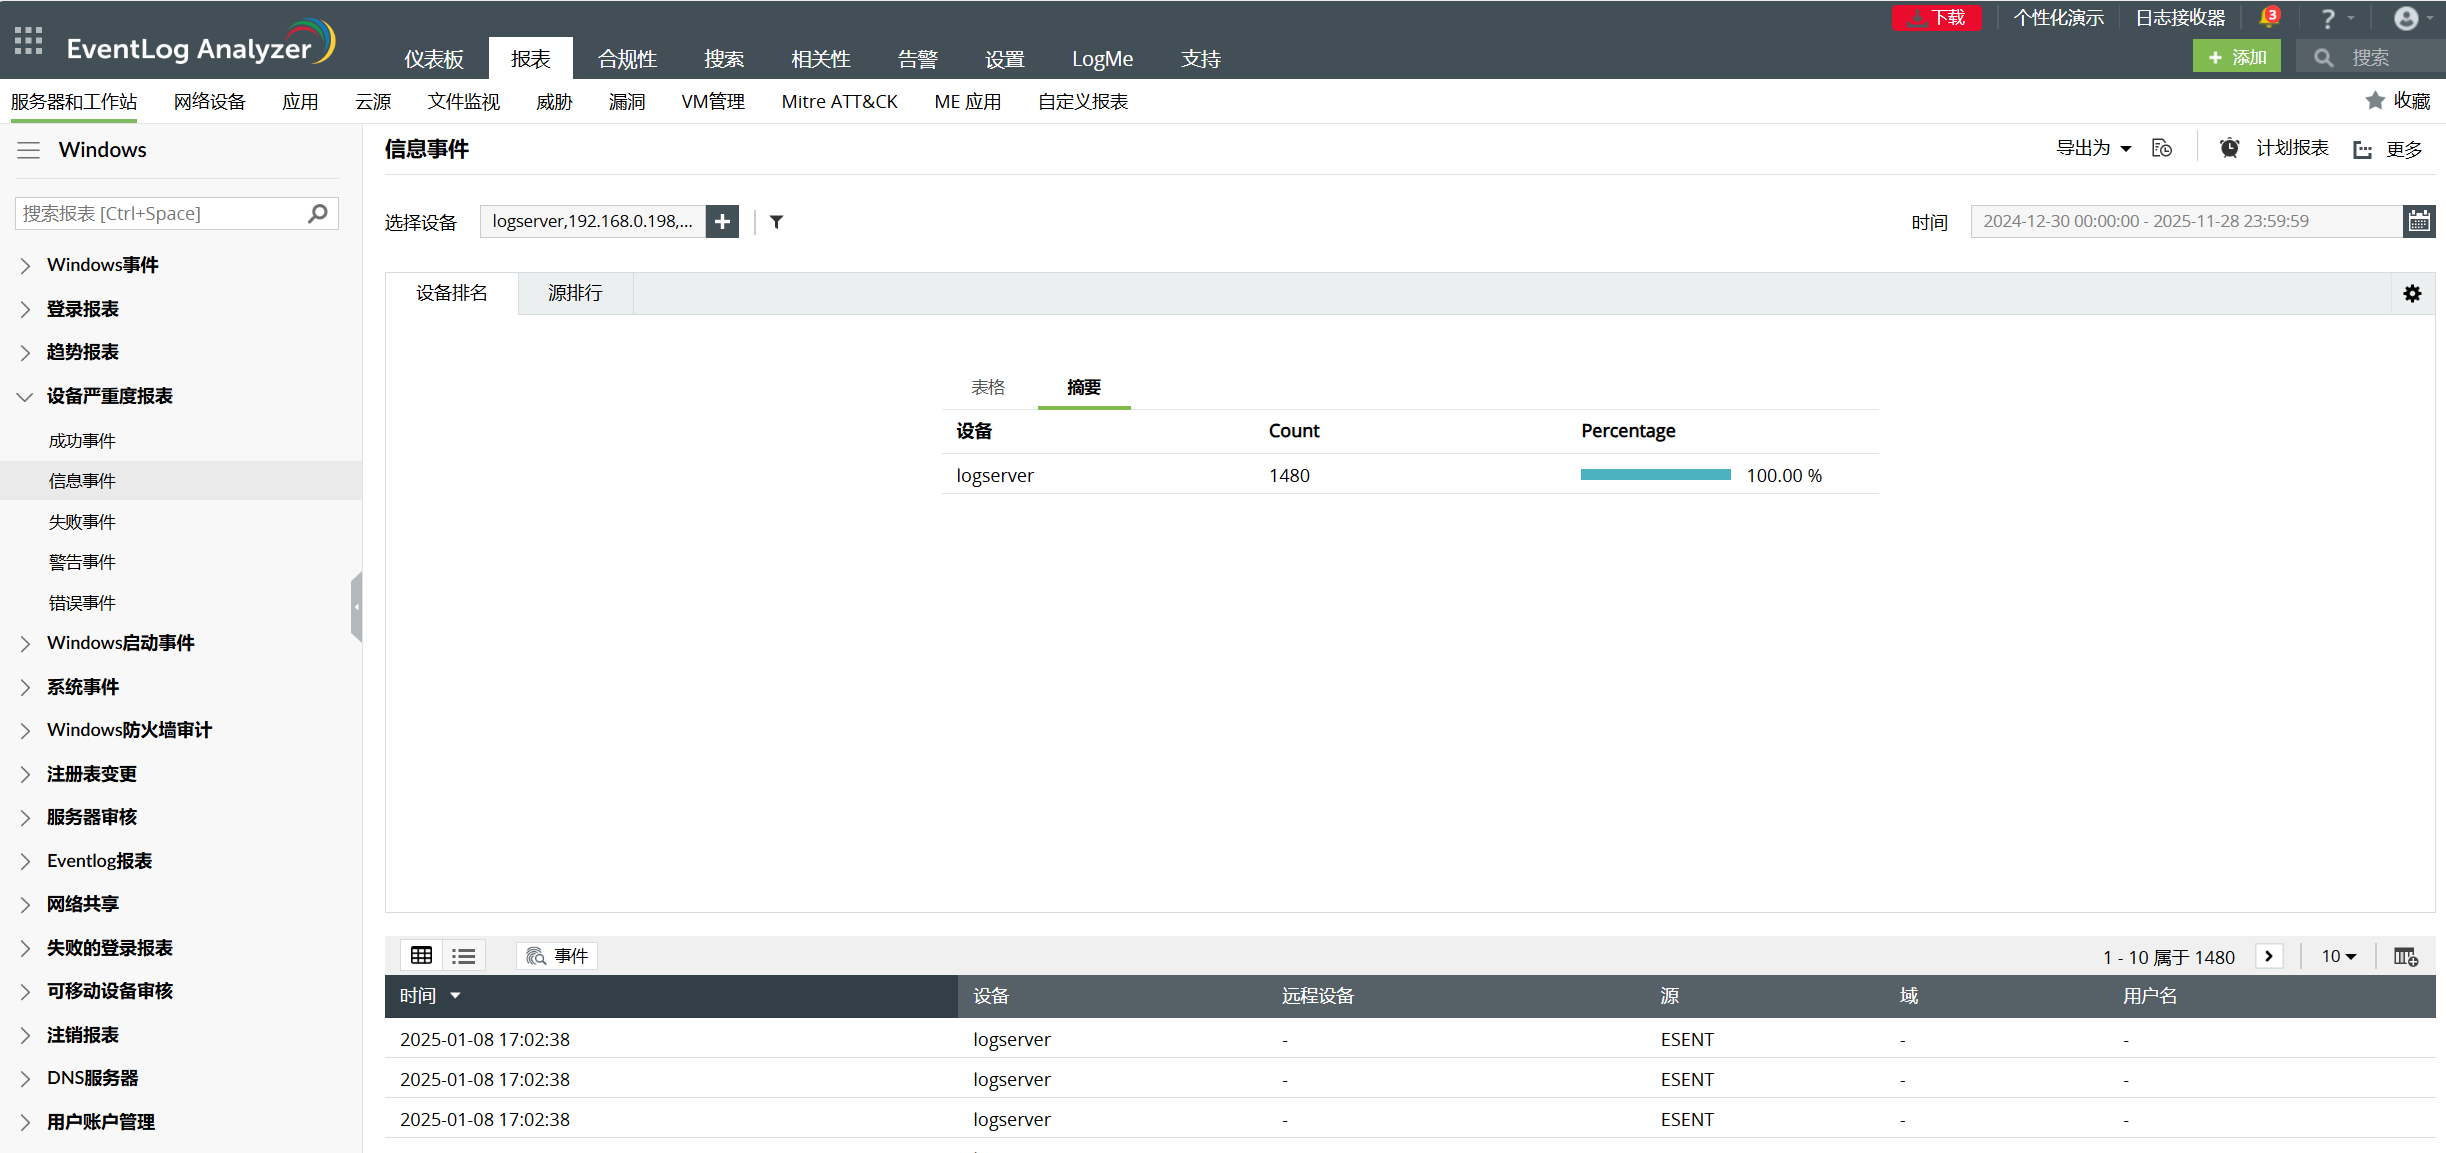Click the logserver percentage bar
This screenshot has width=2446, height=1153.
tap(1655, 475)
